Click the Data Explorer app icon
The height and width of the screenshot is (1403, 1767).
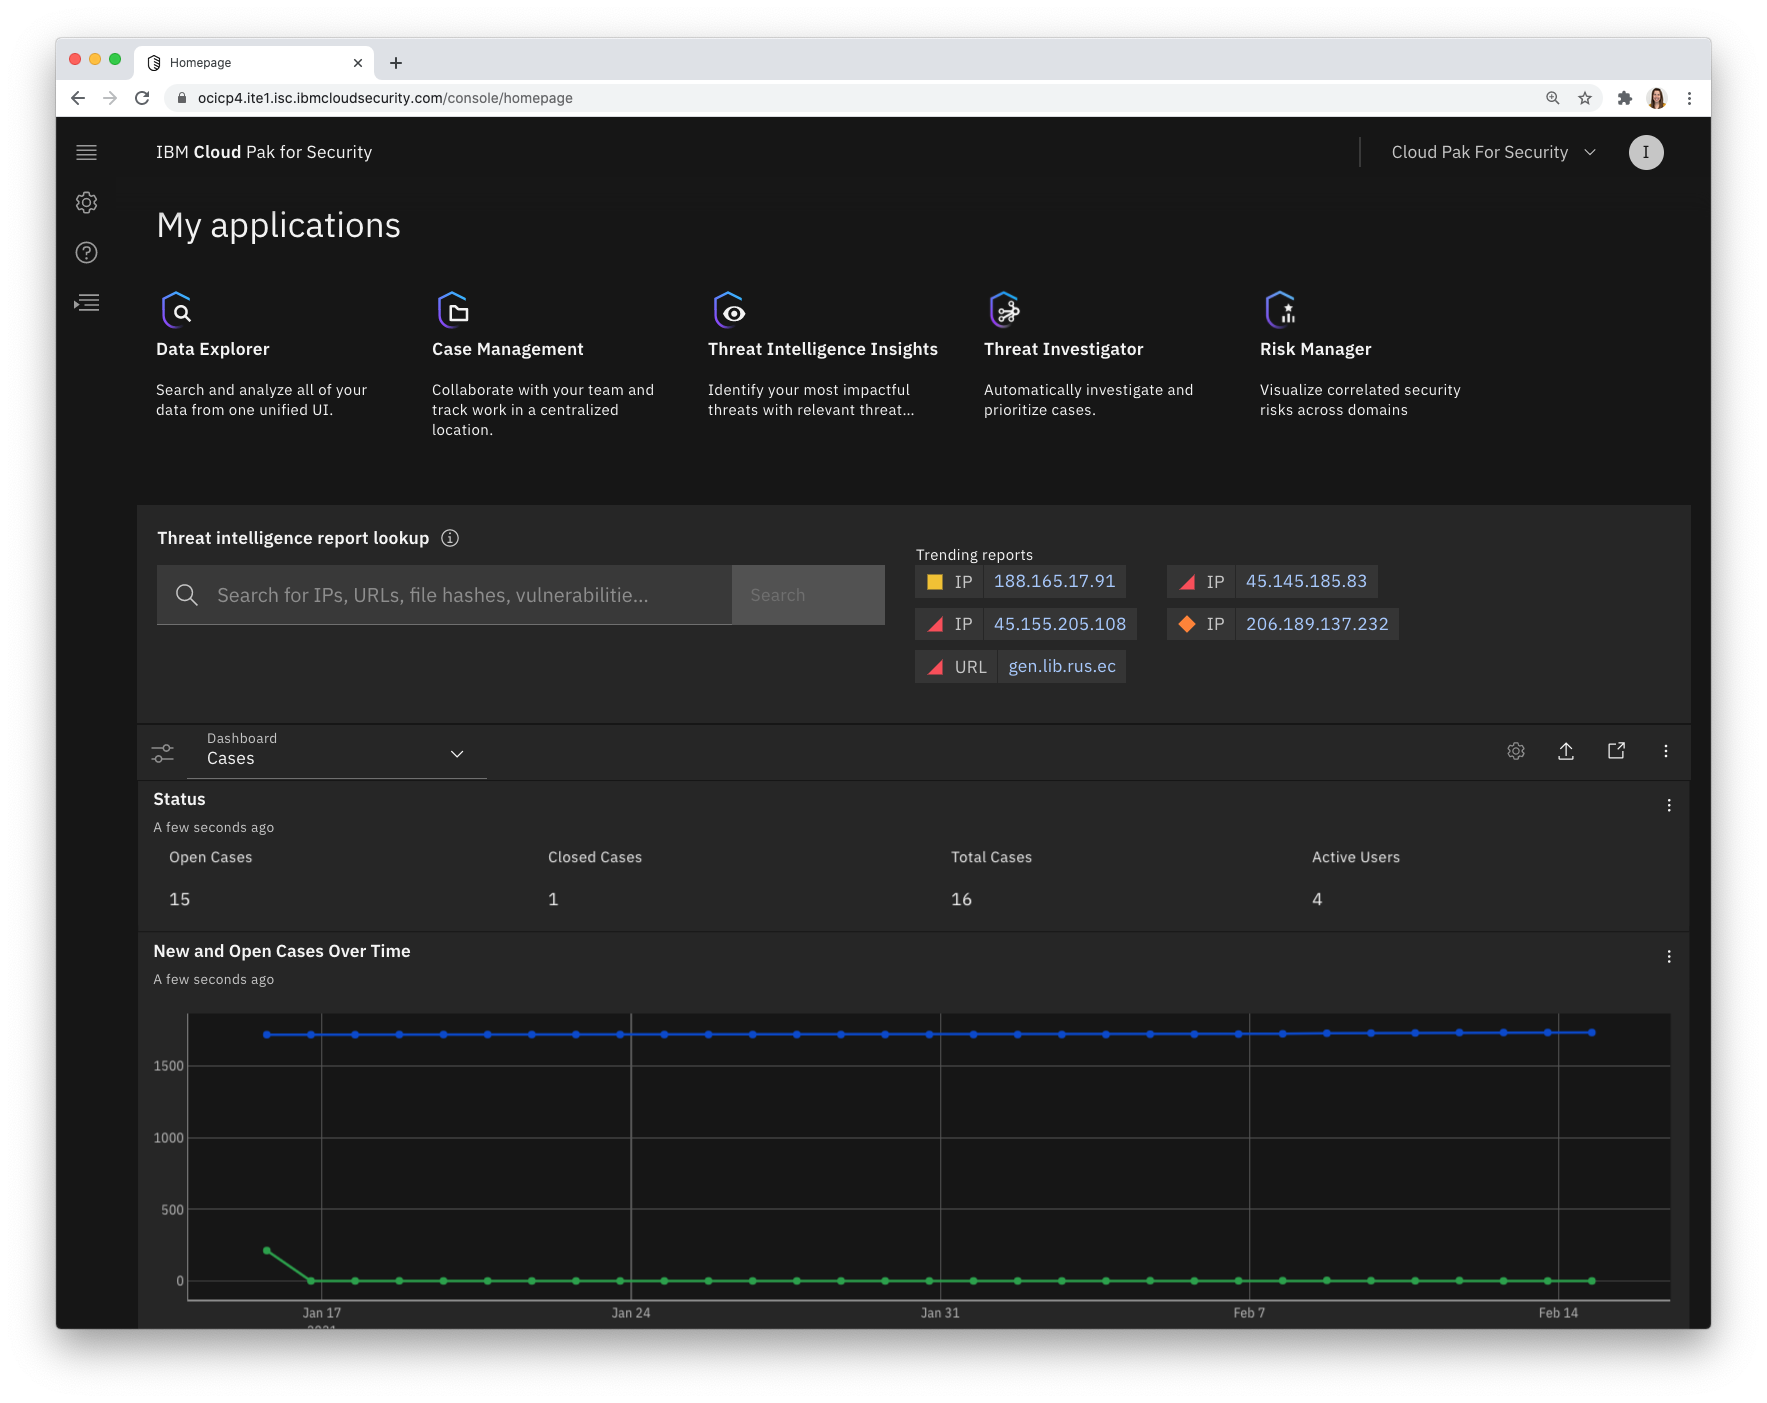(x=177, y=310)
